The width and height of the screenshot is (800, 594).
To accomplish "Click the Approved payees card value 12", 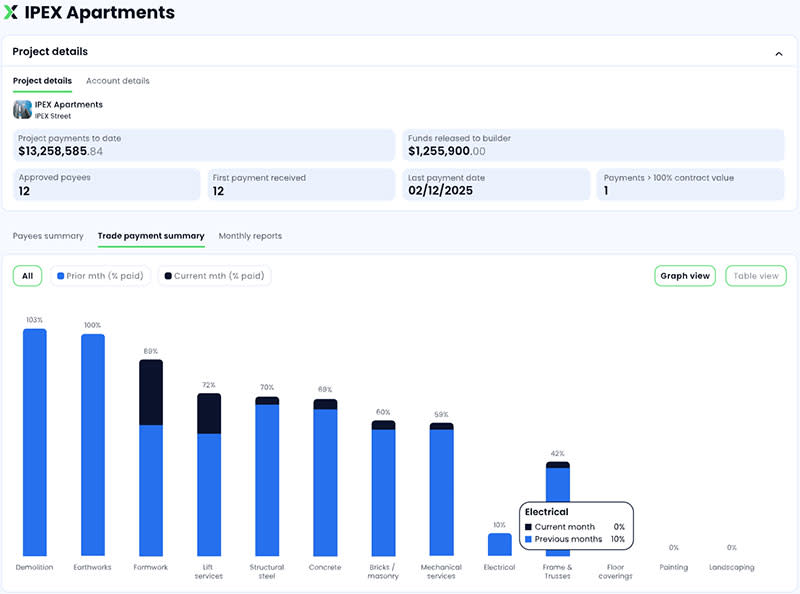I will [x=24, y=191].
